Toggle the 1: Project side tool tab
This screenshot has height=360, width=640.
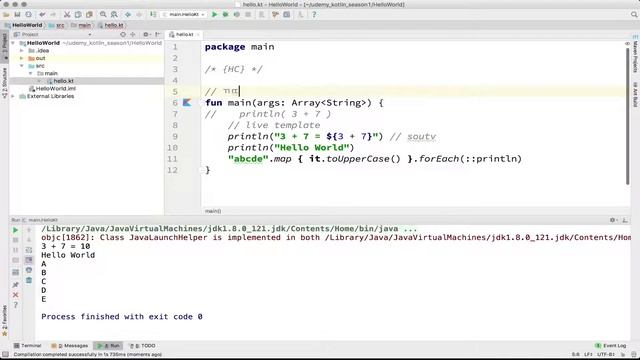4,47
